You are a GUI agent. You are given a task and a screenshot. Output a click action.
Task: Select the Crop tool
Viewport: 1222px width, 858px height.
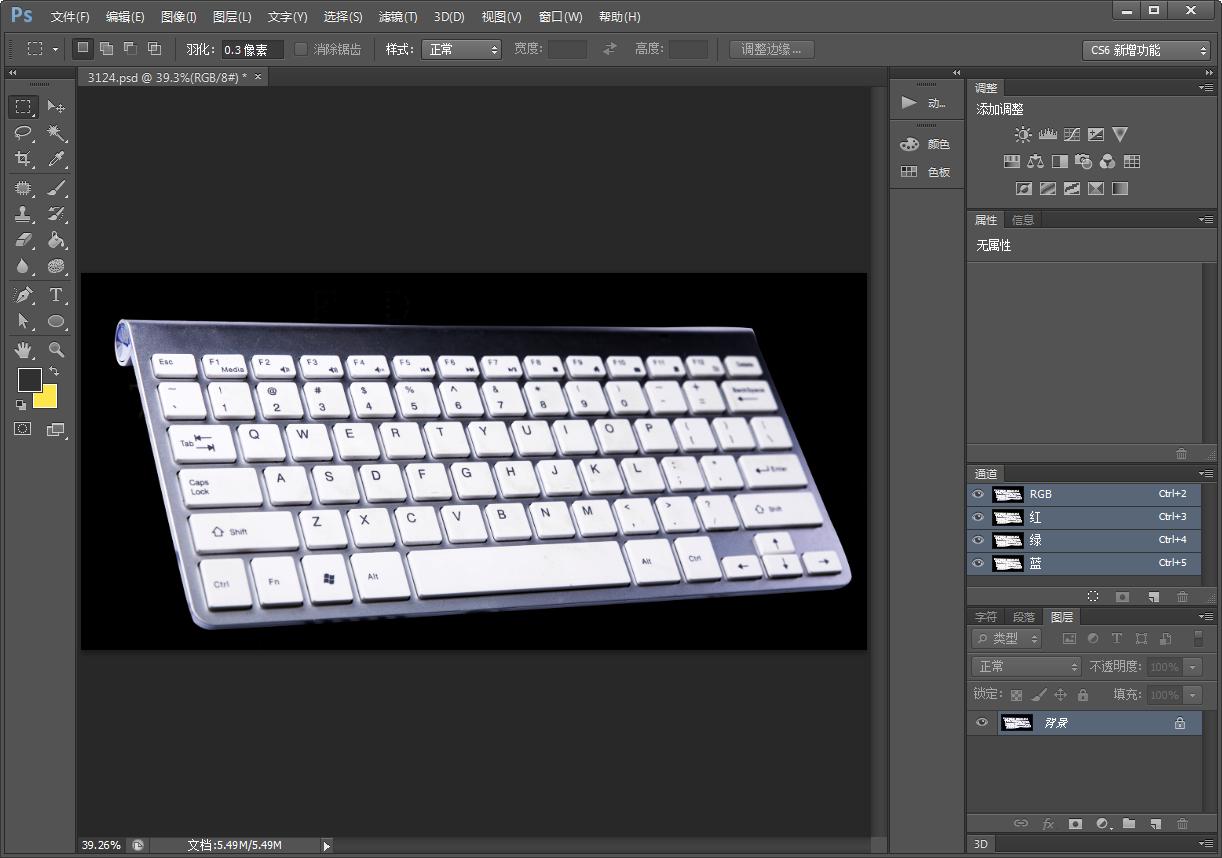pyautogui.click(x=23, y=159)
